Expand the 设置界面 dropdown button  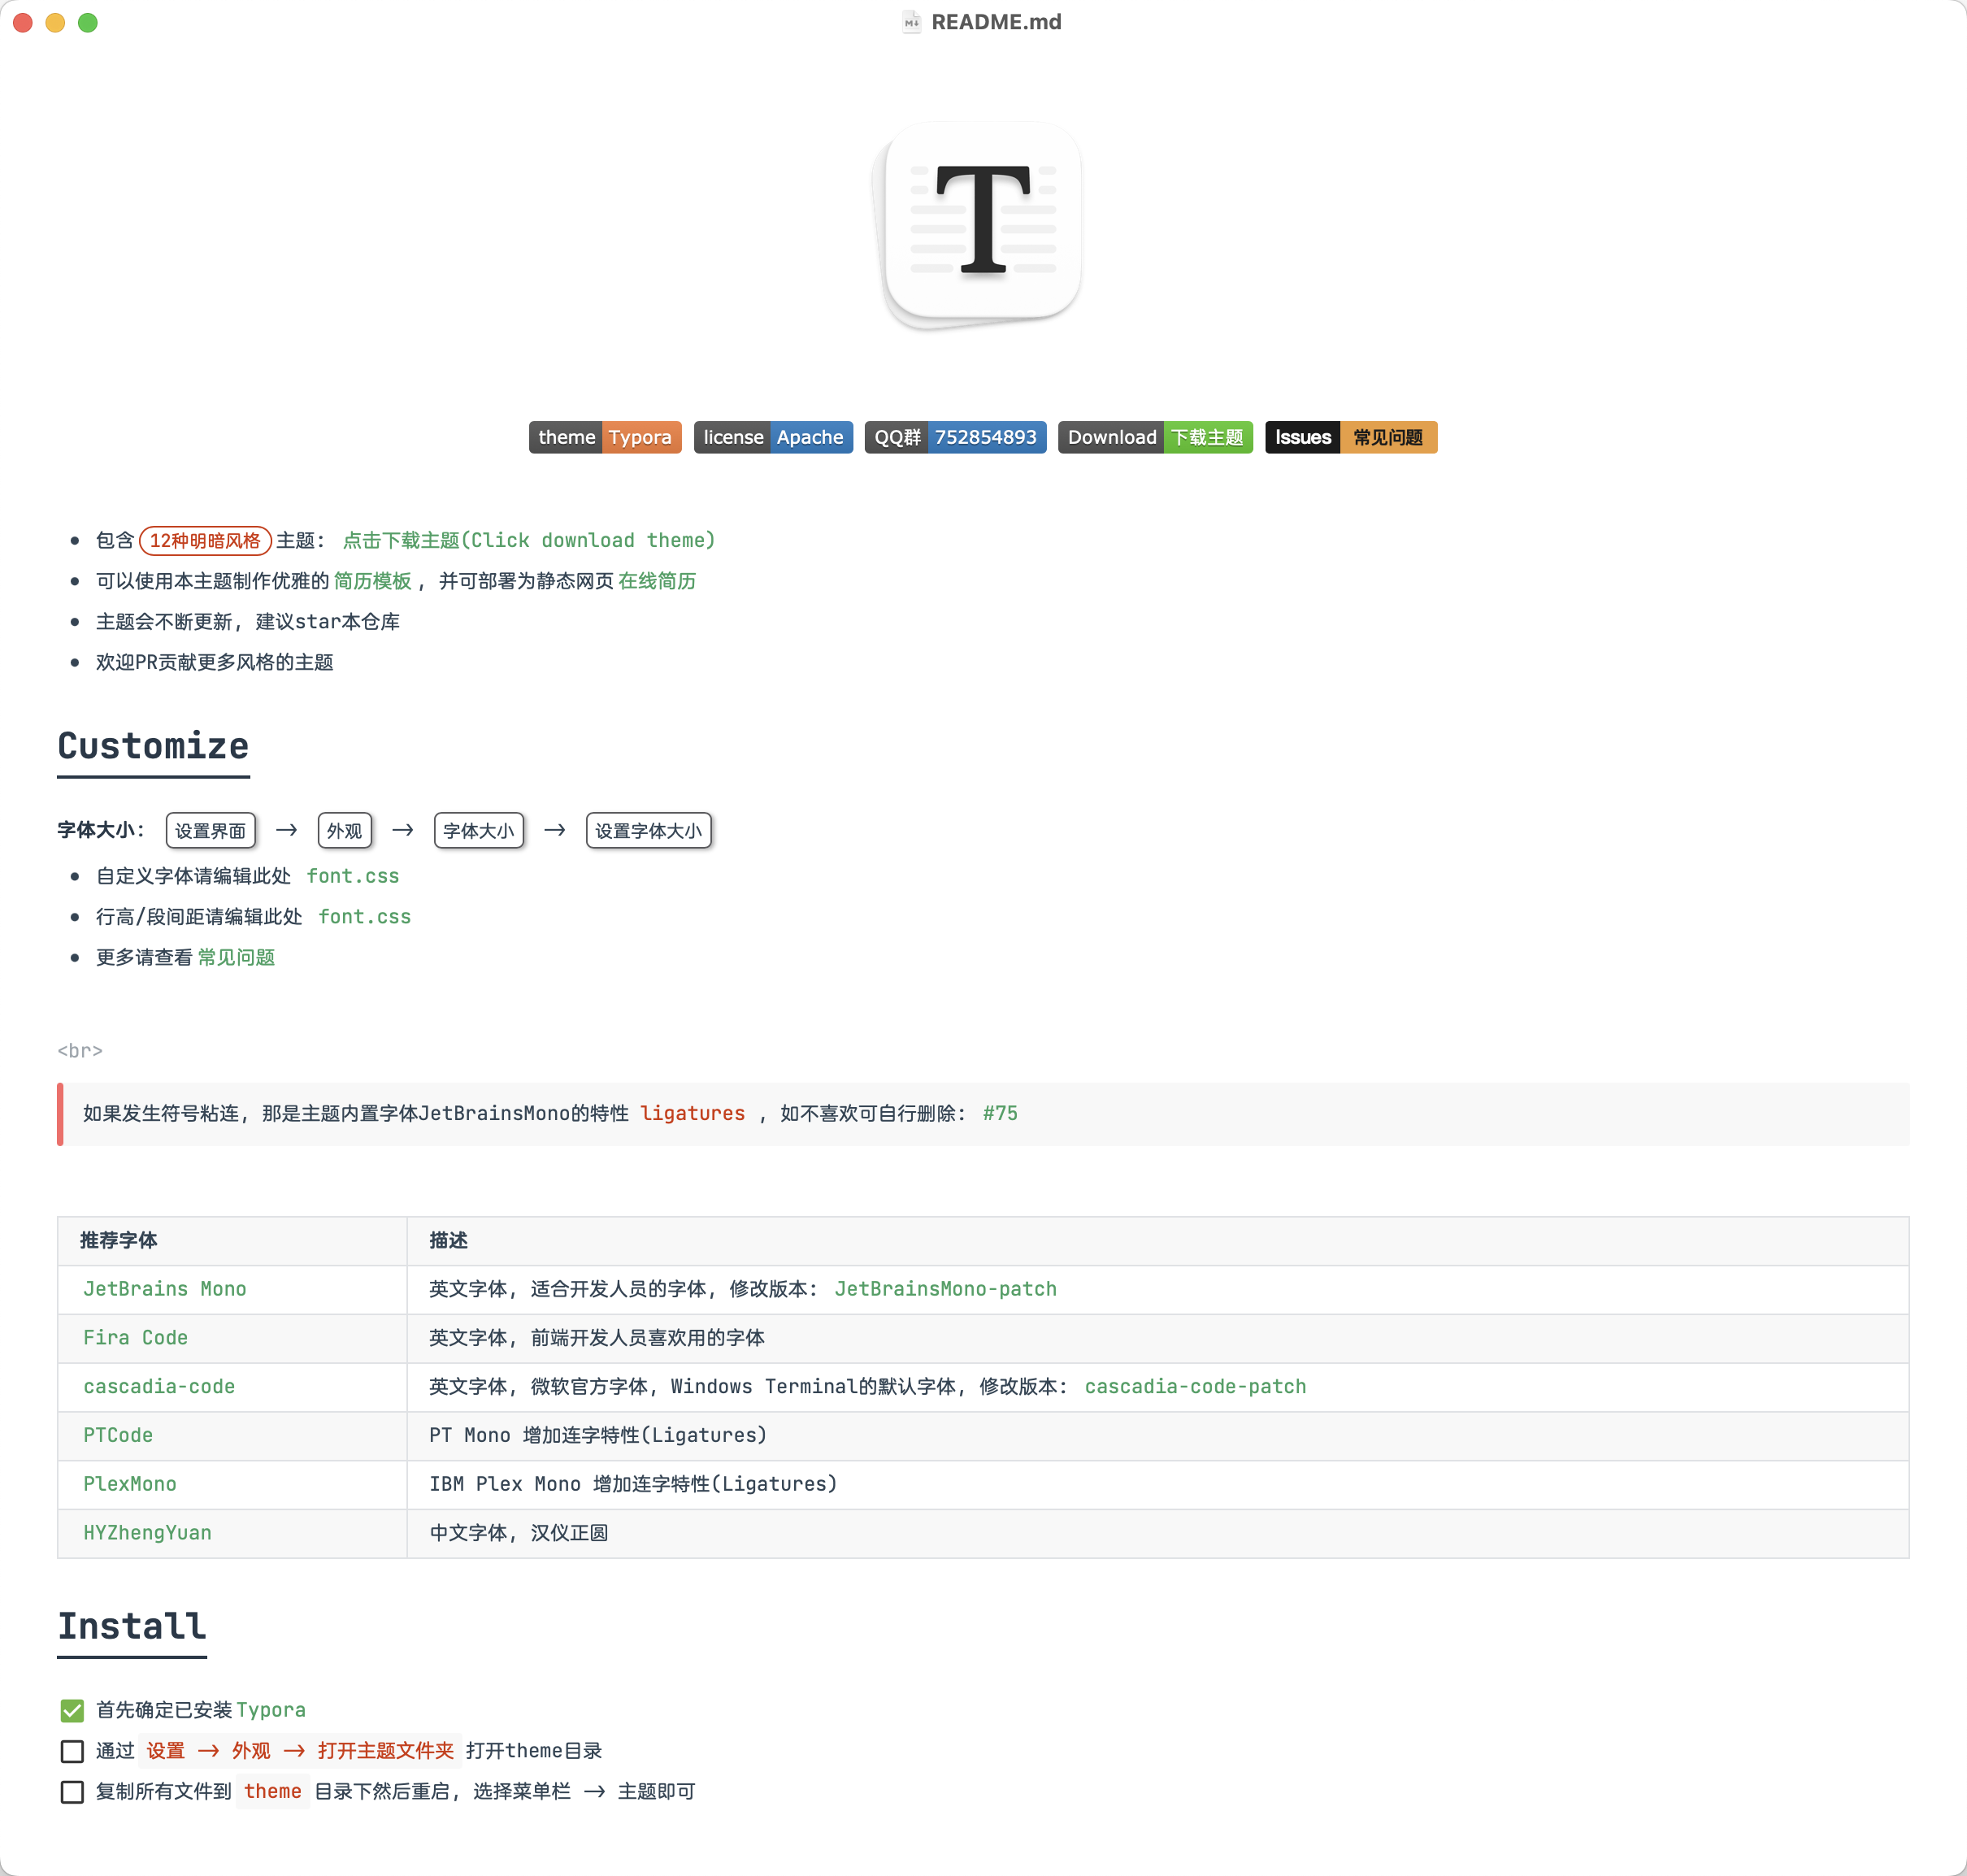(x=209, y=831)
